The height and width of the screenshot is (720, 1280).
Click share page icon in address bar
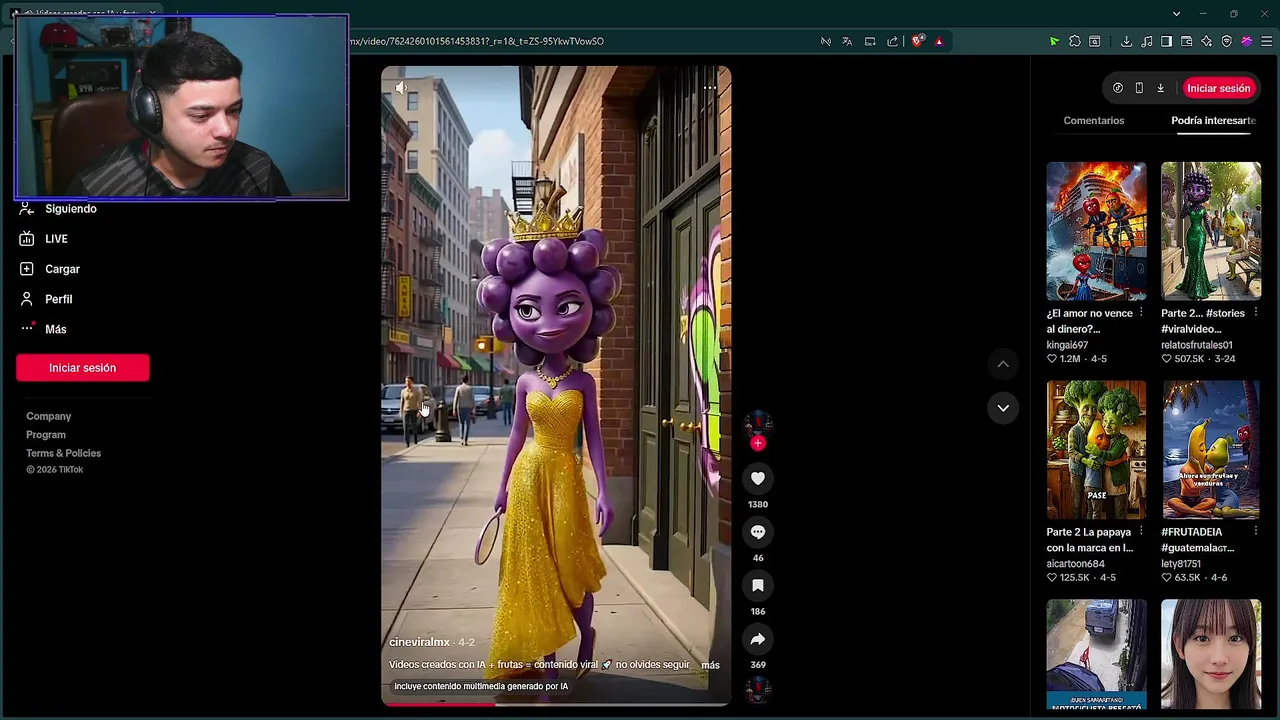click(892, 41)
